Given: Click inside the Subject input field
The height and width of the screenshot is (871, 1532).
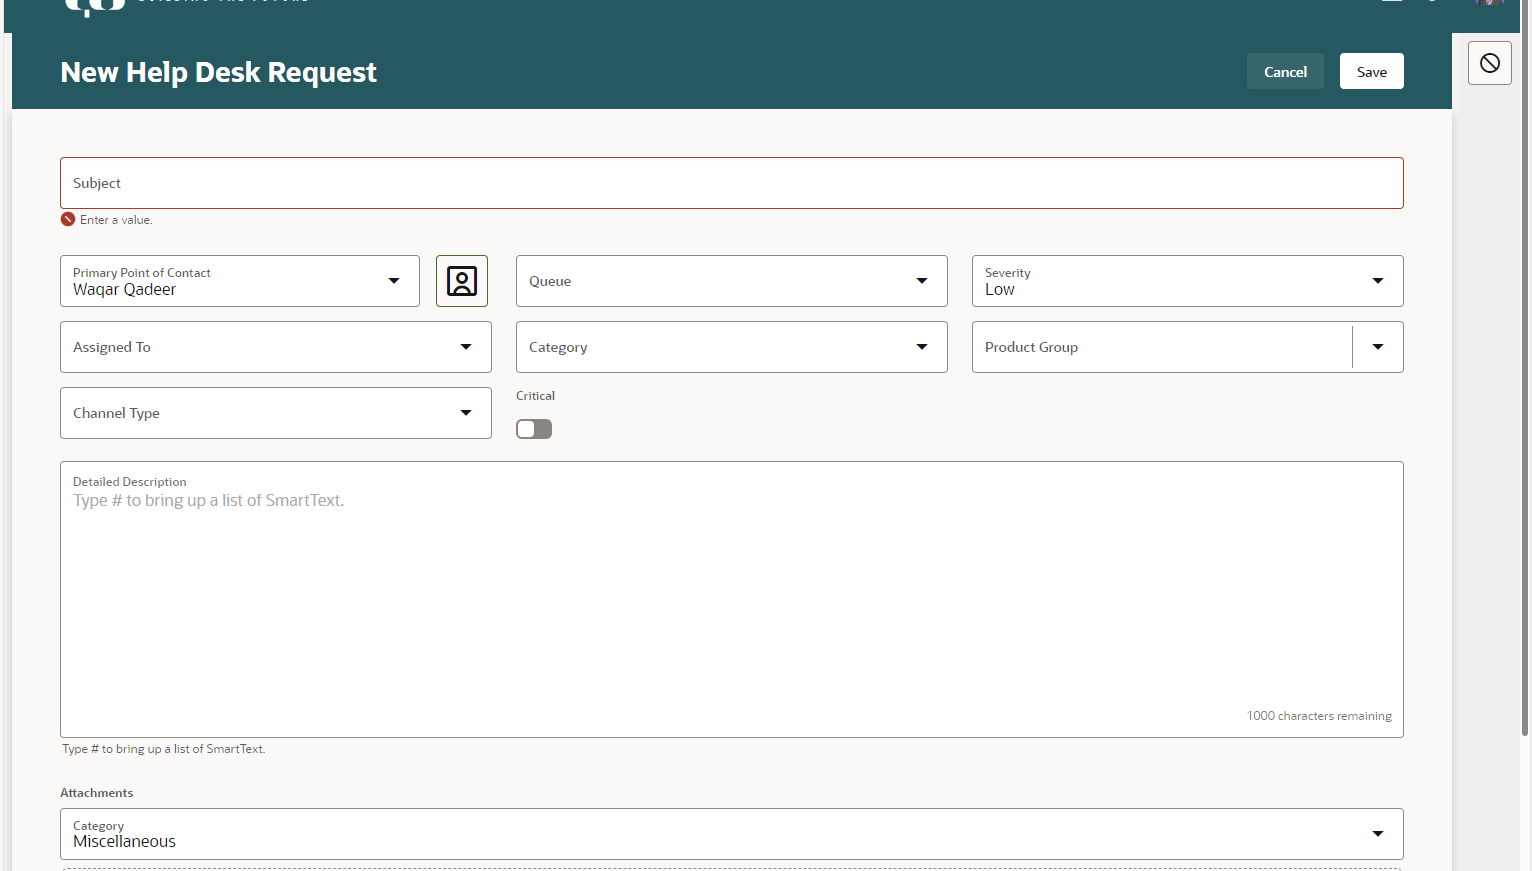Looking at the screenshot, I should [x=731, y=183].
